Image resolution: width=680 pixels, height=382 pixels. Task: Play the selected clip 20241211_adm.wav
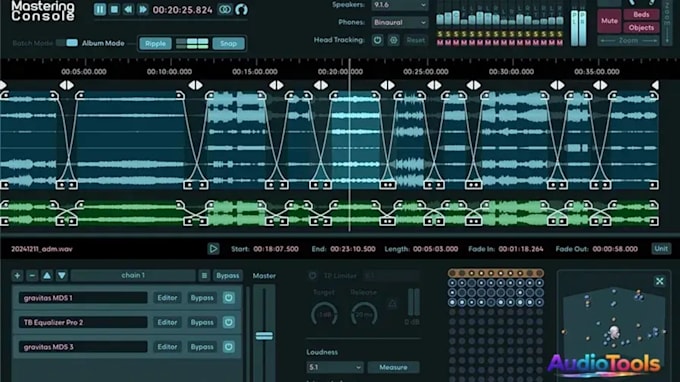click(x=213, y=248)
